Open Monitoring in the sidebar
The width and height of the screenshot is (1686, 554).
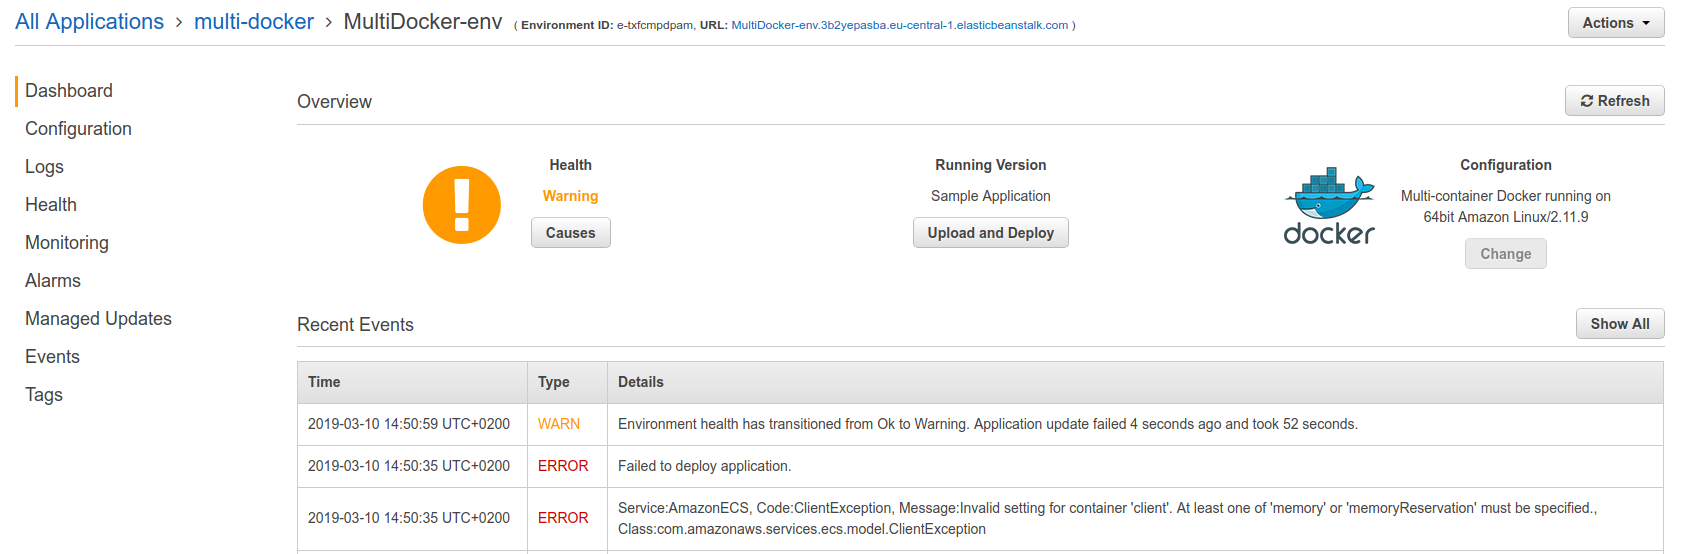tap(67, 243)
